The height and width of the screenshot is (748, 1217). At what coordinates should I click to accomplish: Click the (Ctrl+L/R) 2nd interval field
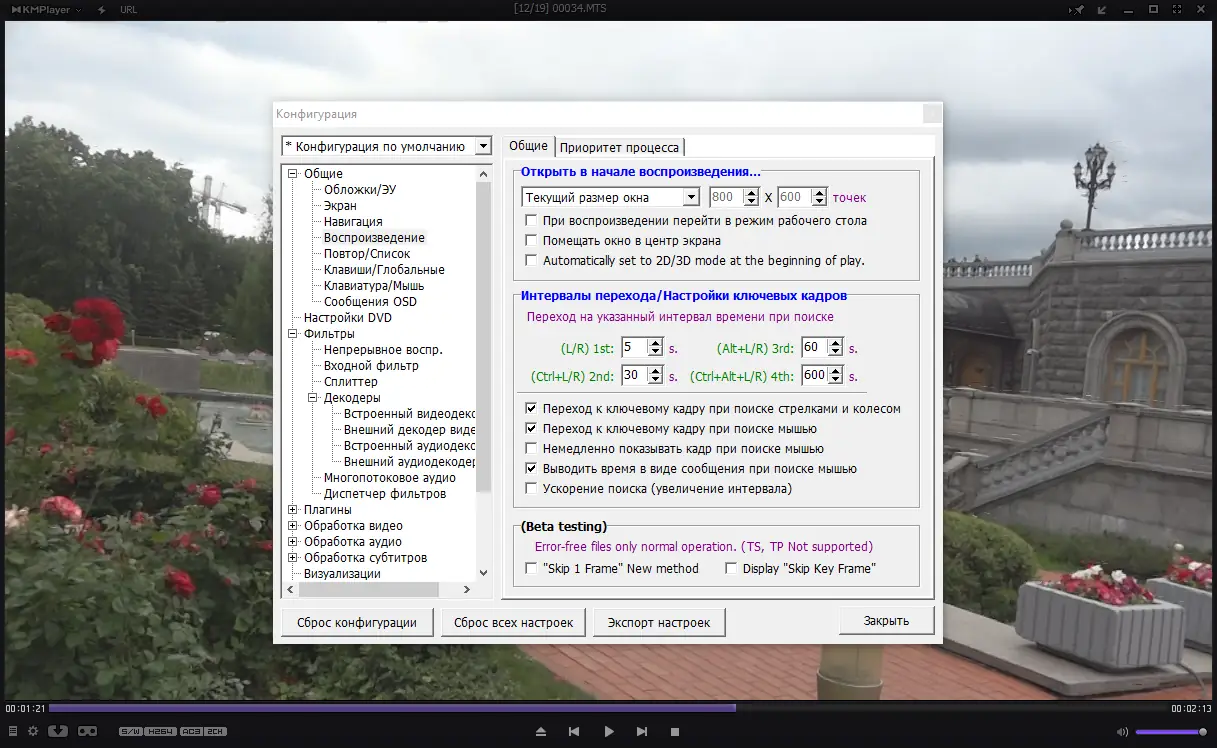click(x=634, y=375)
